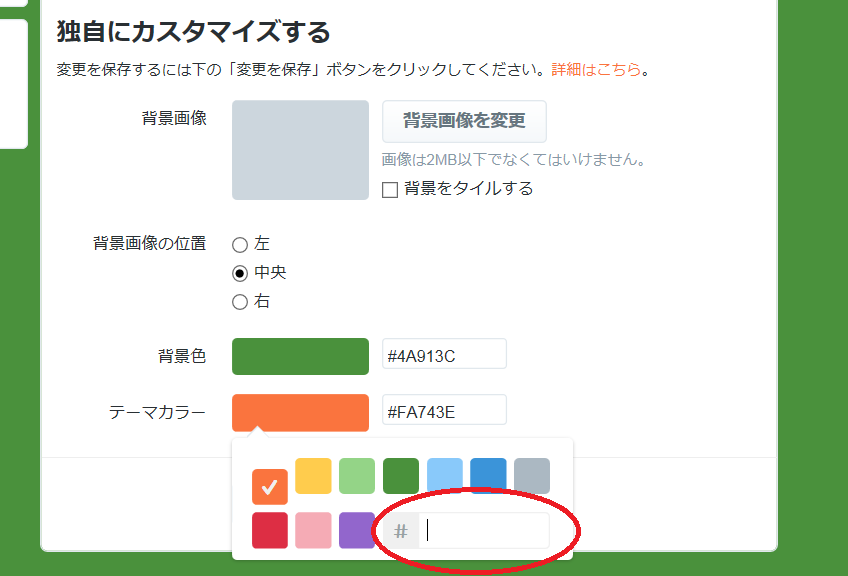Choose the blue color swatch

point(489,476)
